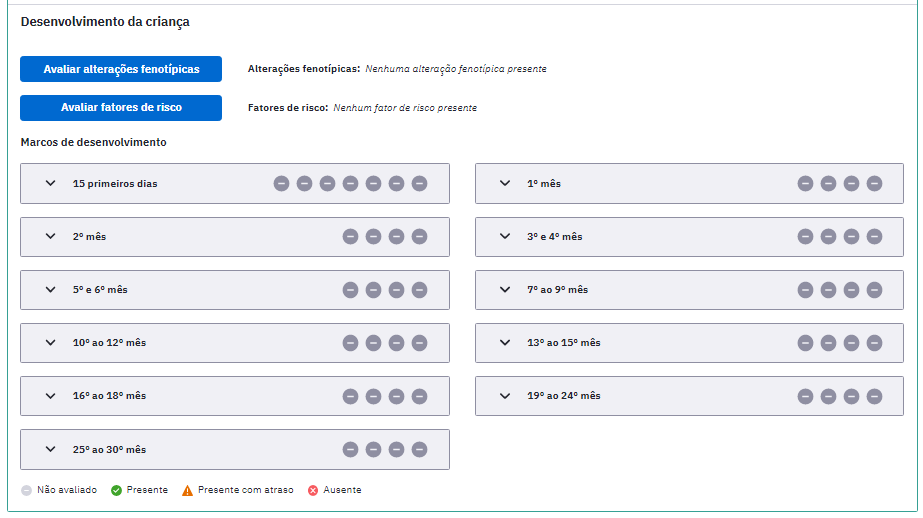Click the red Ausente legend icon
This screenshot has width=923, height=518.
[313, 490]
